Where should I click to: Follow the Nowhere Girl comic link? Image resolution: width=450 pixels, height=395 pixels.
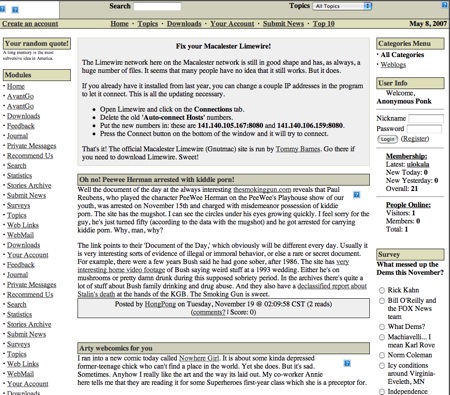click(x=199, y=358)
